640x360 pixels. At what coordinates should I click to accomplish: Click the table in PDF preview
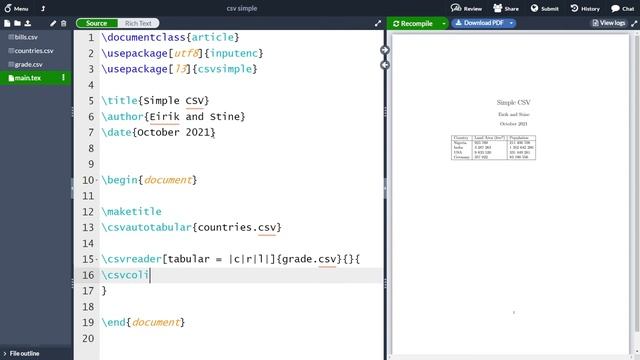point(493,147)
